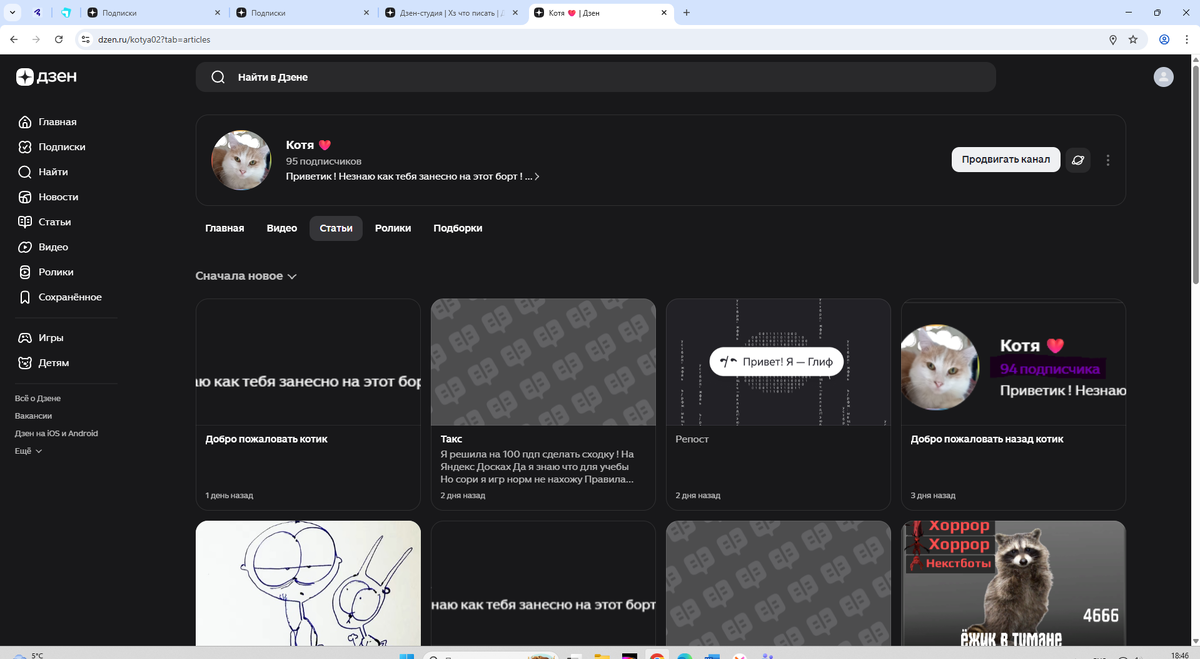This screenshot has width=1200, height=659.
Task: Switch to the channel Ролики tab
Action: point(393,228)
